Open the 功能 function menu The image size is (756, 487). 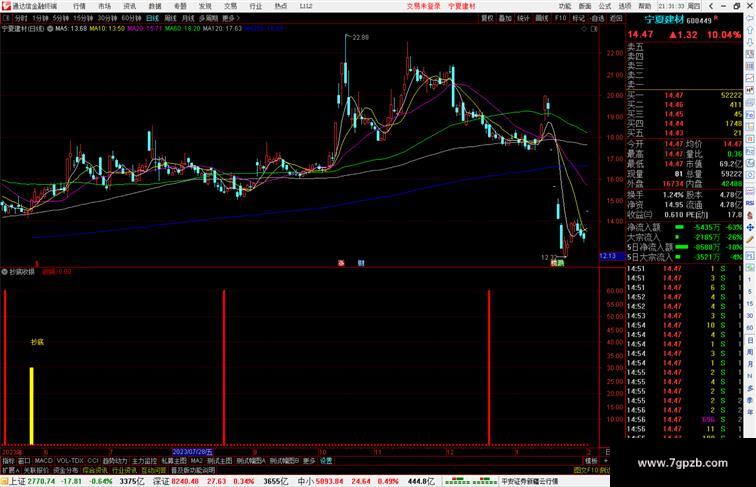[x=565, y=6]
